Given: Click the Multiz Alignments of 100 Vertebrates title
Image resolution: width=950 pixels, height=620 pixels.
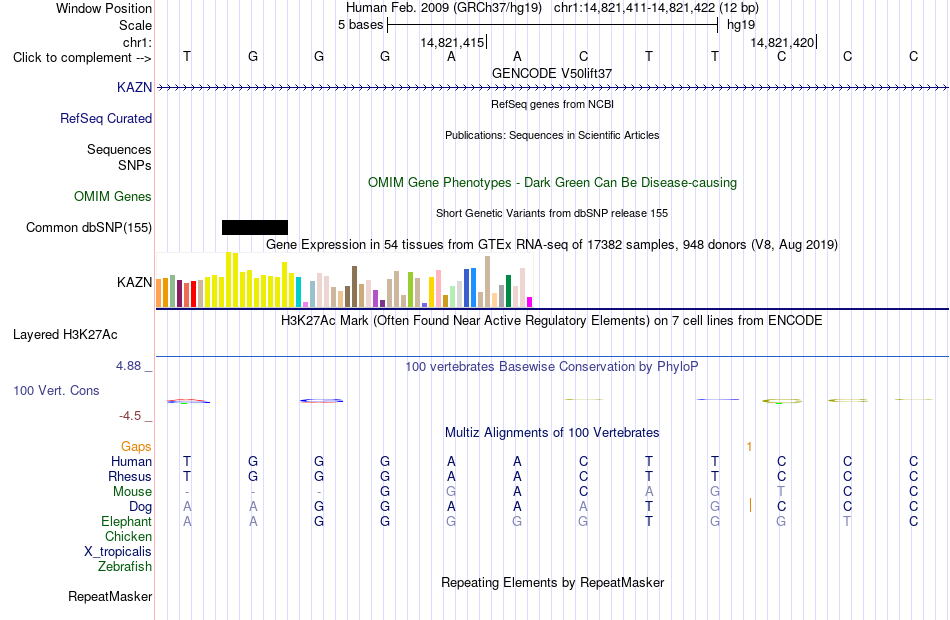Looking at the screenshot, I should 552,433.
